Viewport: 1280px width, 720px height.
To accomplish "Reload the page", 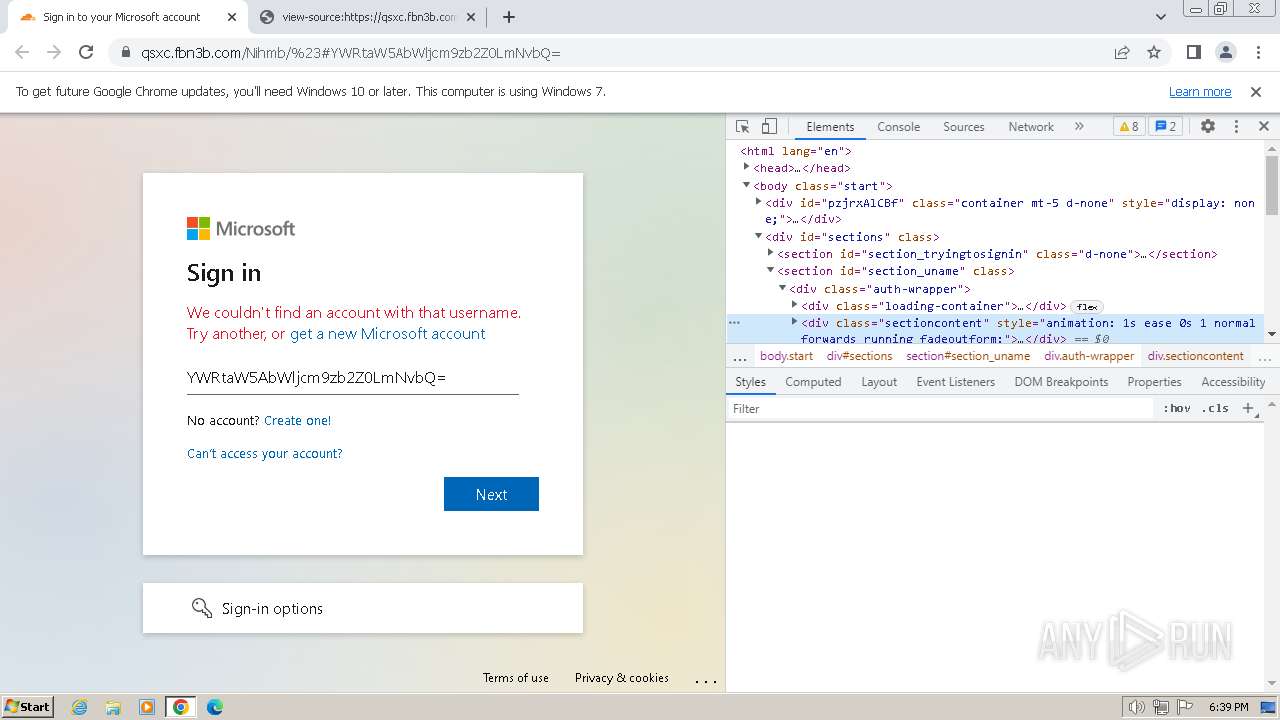I will tap(86, 53).
